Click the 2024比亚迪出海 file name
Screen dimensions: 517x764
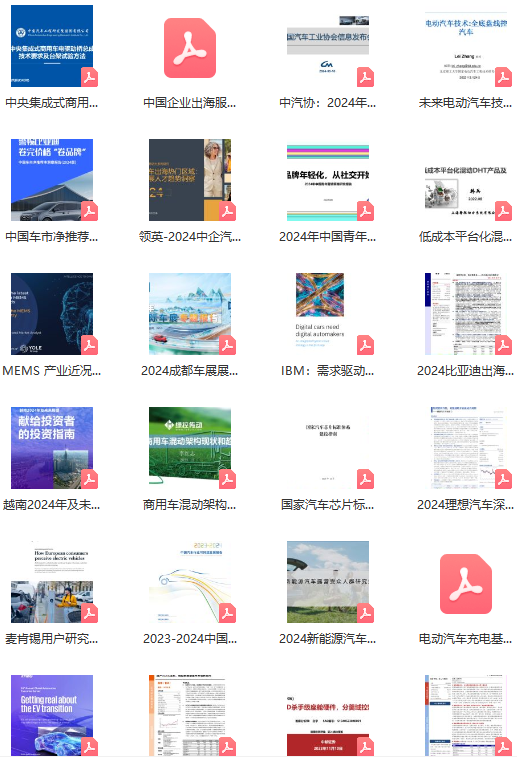[x=465, y=371]
